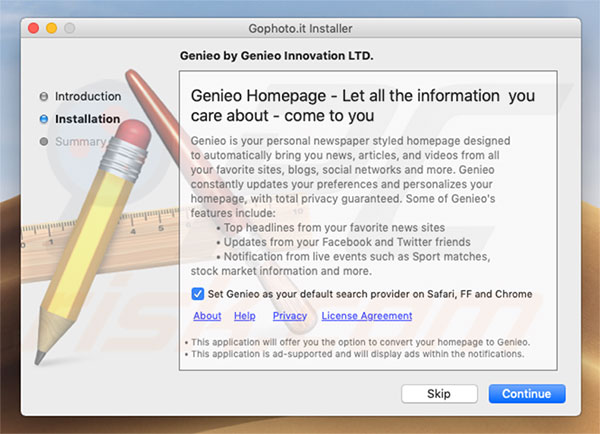Click the Skip button
This screenshot has height=434, width=600.
439,394
